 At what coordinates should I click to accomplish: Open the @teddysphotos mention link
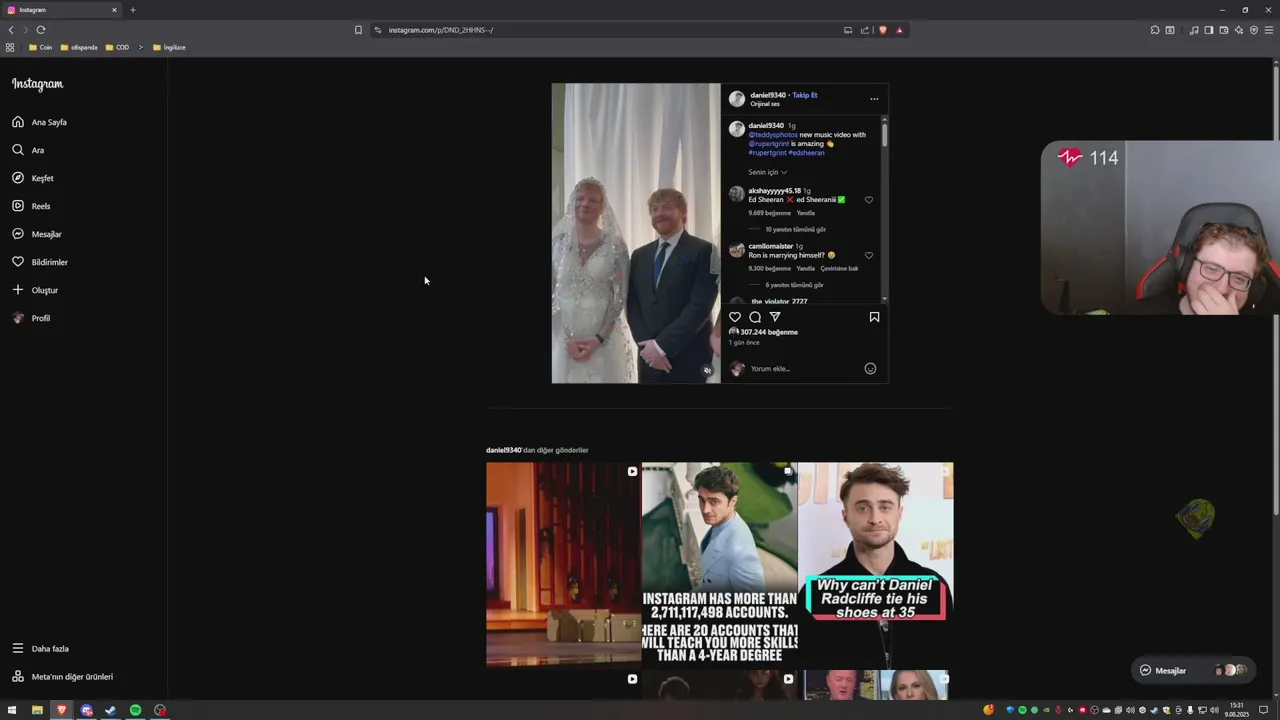coord(773,135)
